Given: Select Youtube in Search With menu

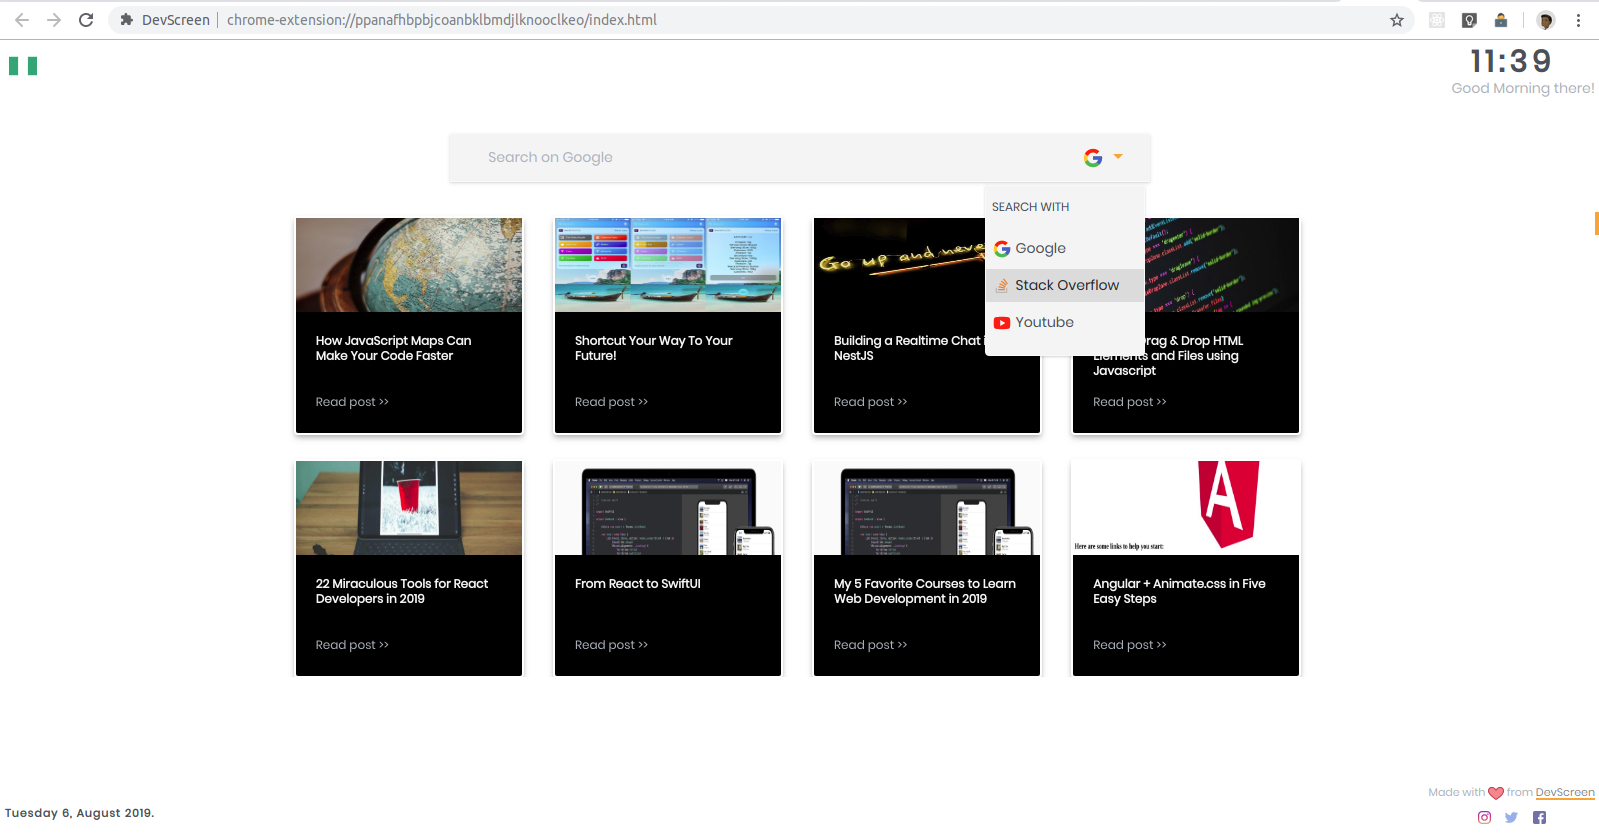Looking at the screenshot, I should coord(1065,322).
